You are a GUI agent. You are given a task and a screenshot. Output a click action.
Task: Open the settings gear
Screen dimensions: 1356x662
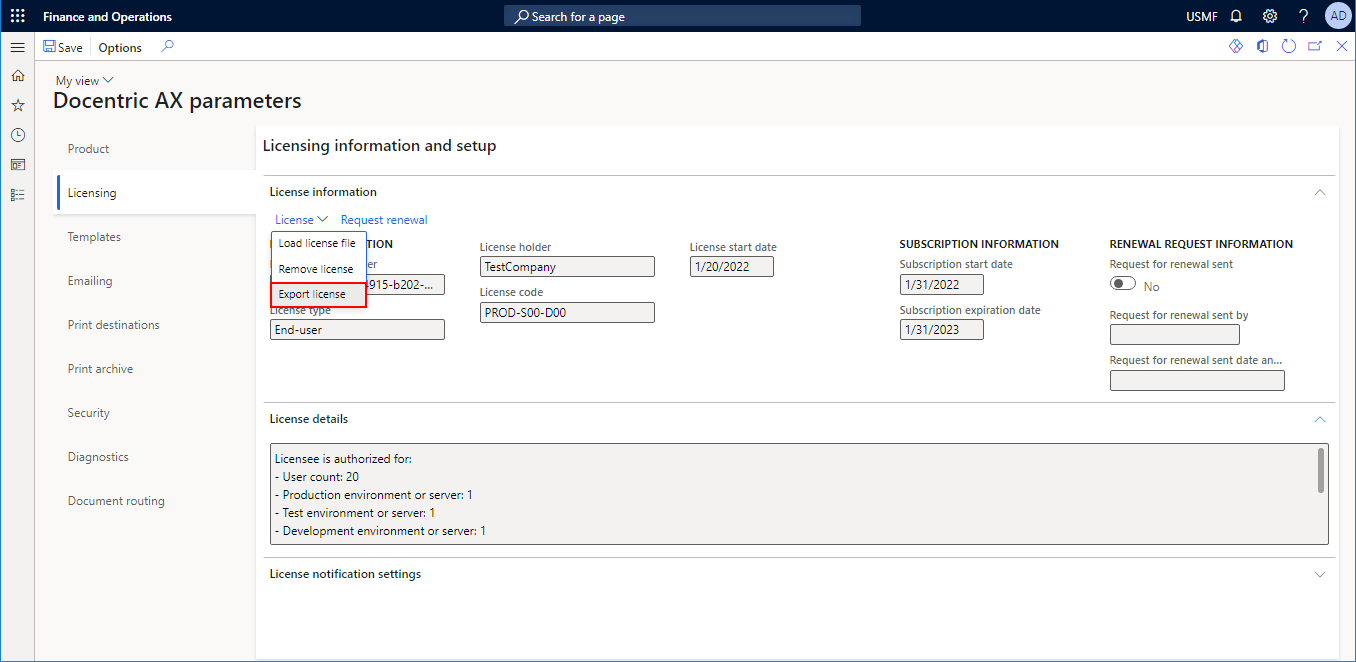pyautogui.click(x=1270, y=16)
